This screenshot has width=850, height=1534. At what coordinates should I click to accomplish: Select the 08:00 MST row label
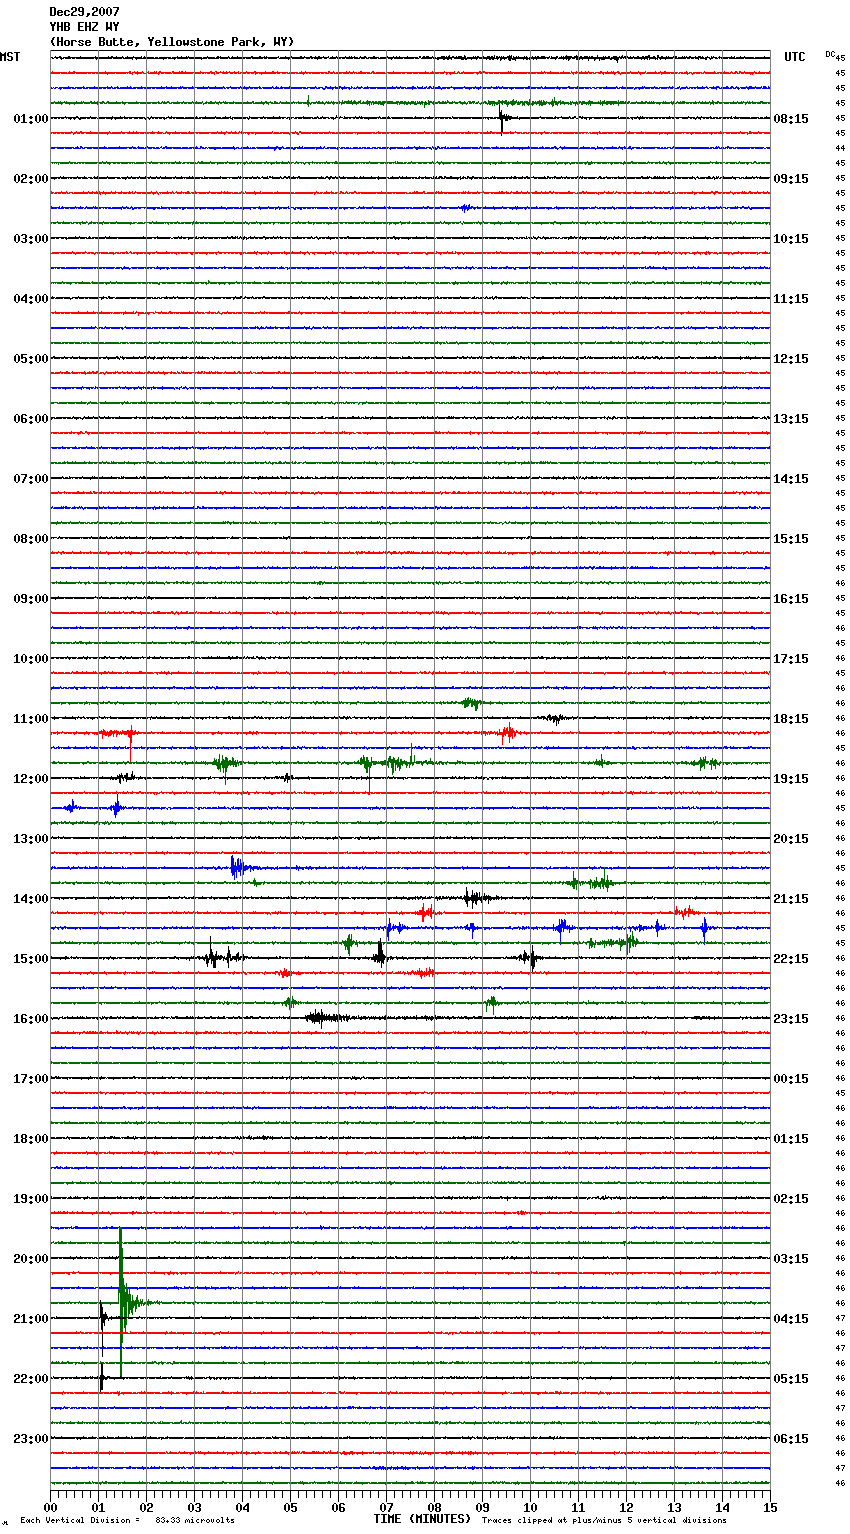[x=31, y=539]
